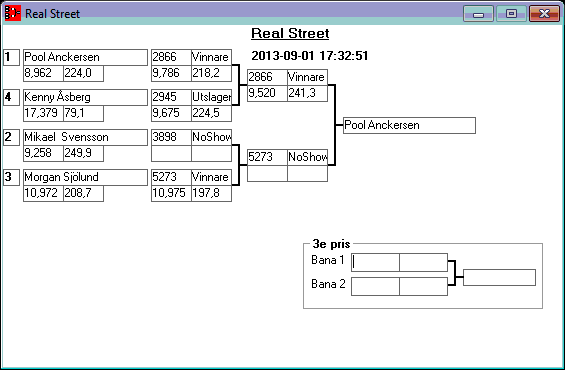
Task: Click the NoShow cell beside final 5273
Action: (x=307, y=157)
